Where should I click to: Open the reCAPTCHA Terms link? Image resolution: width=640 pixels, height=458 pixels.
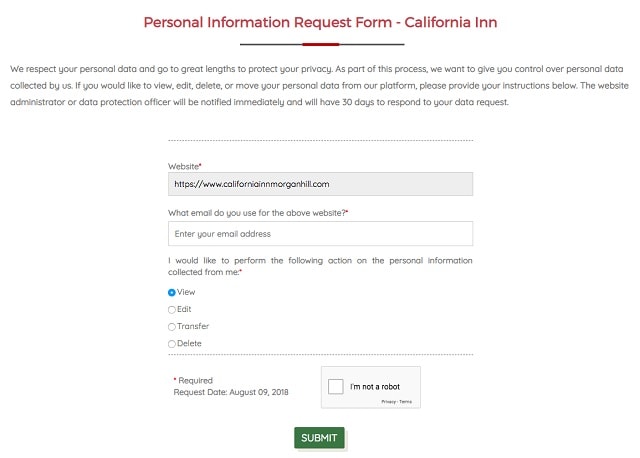coord(406,402)
